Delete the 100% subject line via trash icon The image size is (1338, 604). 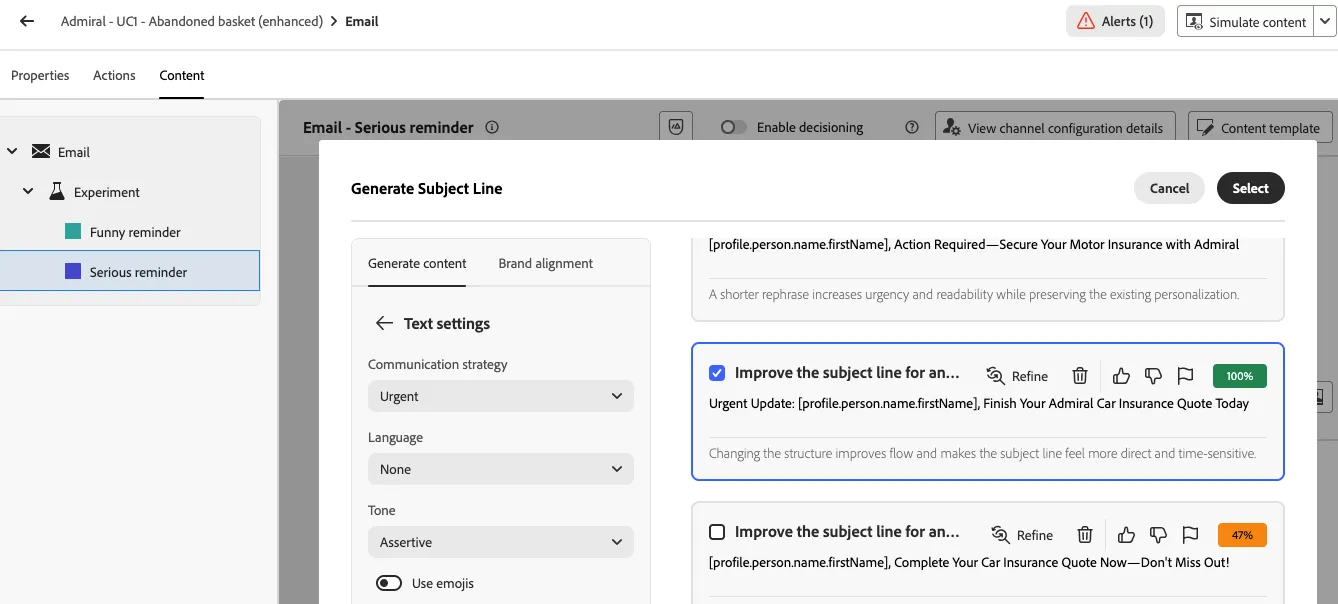click(1080, 376)
